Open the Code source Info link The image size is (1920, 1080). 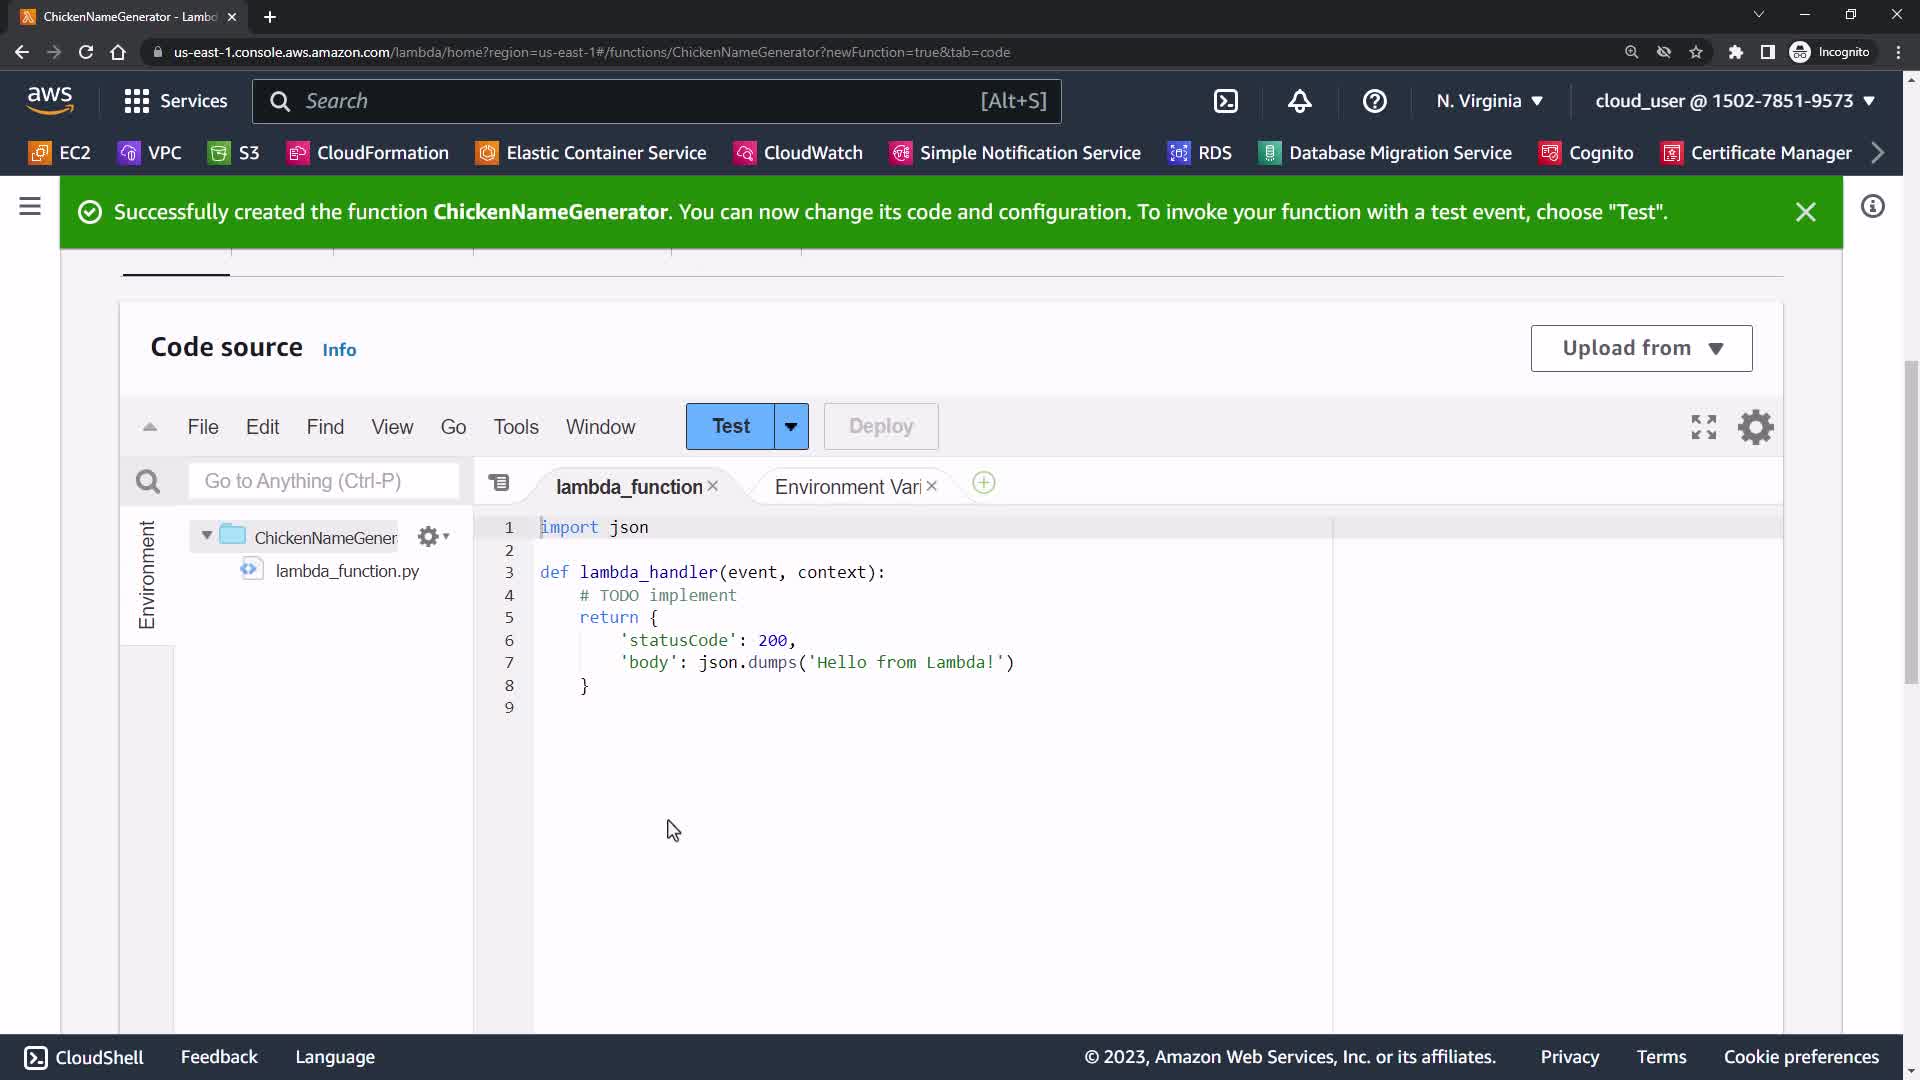point(339,350)
